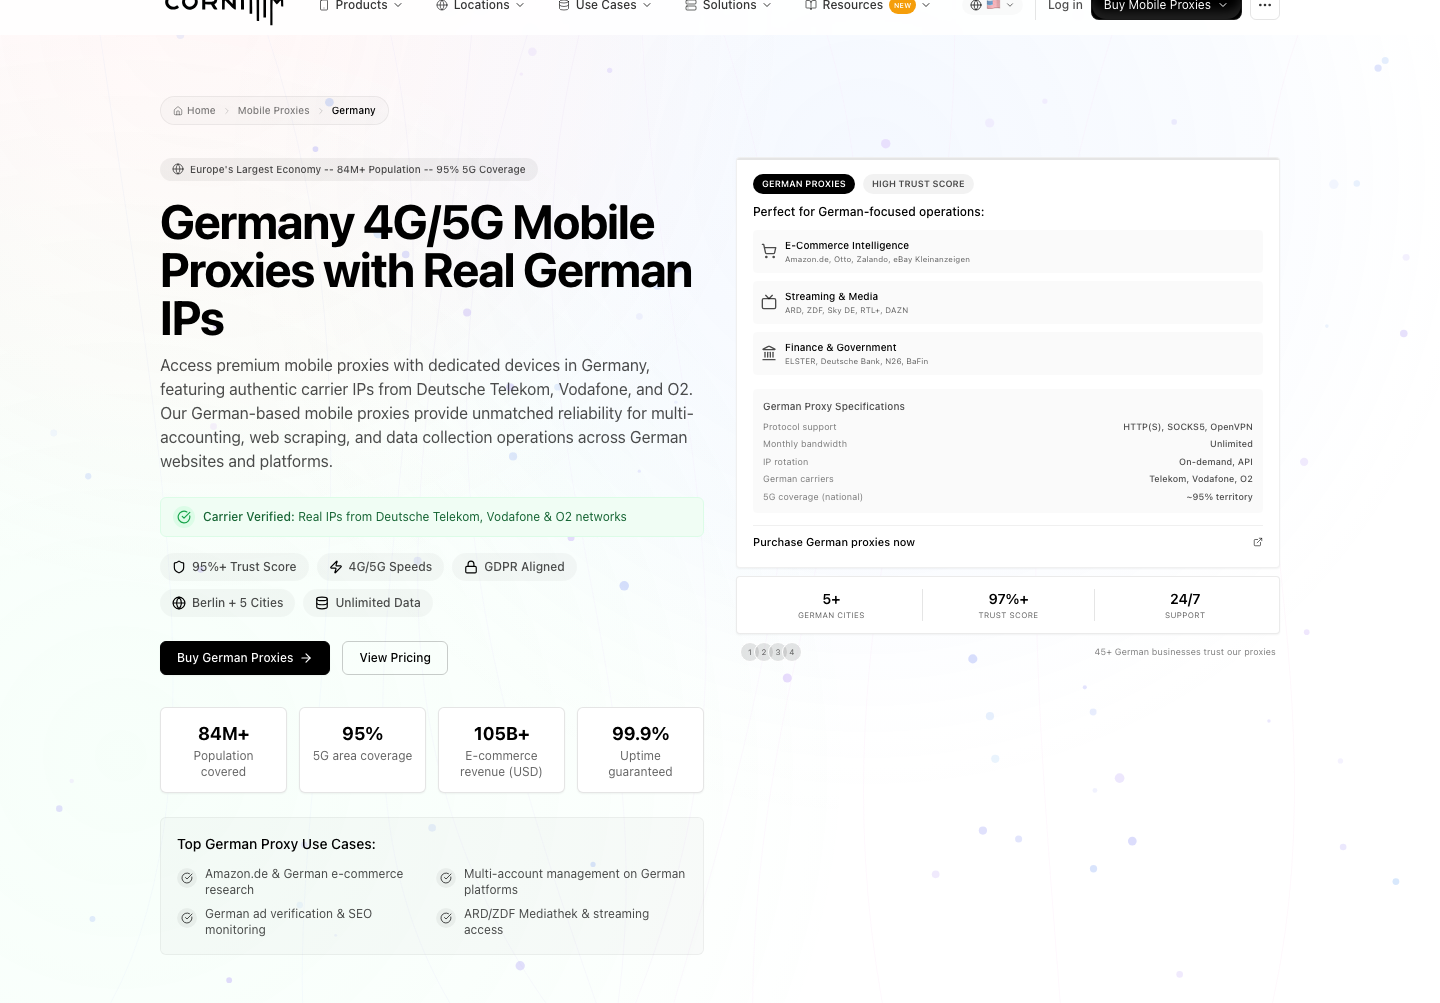Click check icon beside Multi-account management
Viewport: 1440px width, 1003px height.
[x=446, y=878]
